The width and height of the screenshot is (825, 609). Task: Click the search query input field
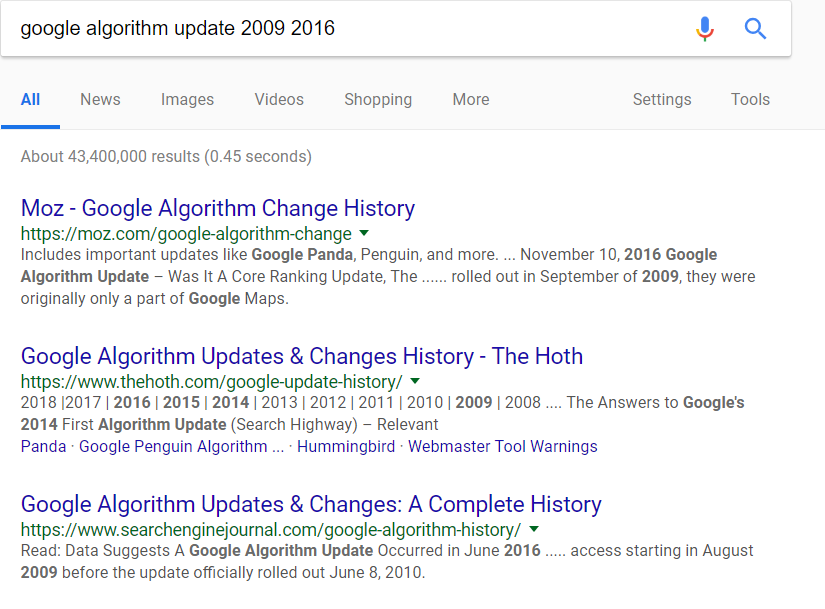(347, 28)
